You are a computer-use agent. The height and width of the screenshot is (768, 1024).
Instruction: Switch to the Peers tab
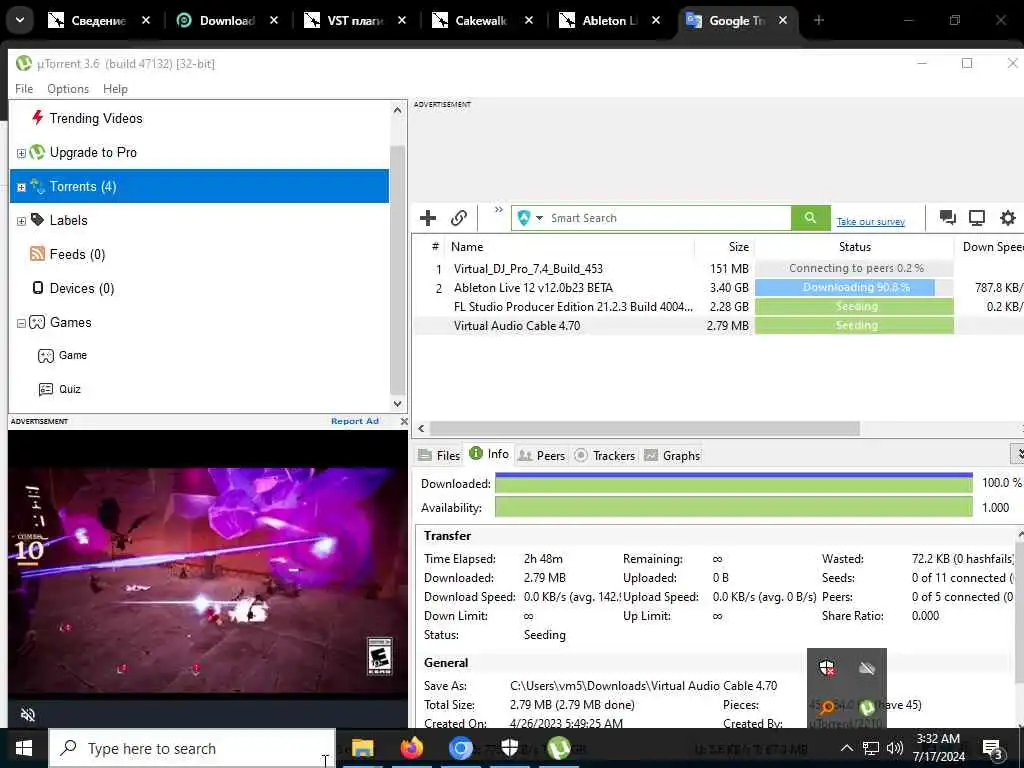(541, 456)
